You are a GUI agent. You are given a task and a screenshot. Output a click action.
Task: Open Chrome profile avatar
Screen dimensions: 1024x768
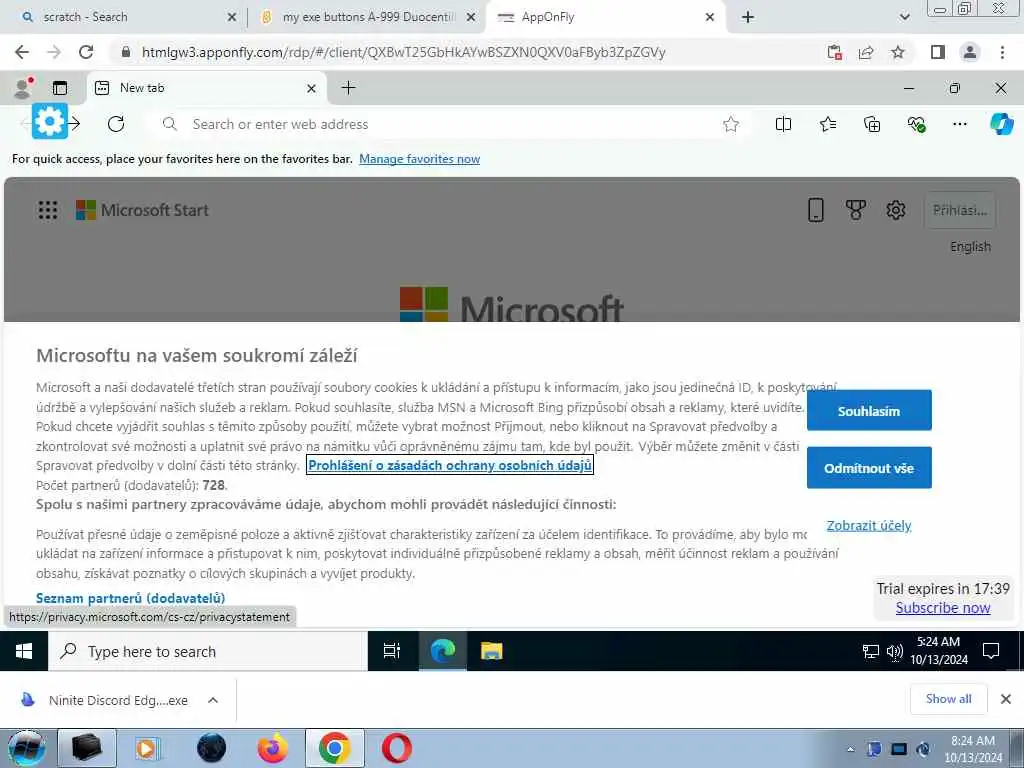(970, 52)
